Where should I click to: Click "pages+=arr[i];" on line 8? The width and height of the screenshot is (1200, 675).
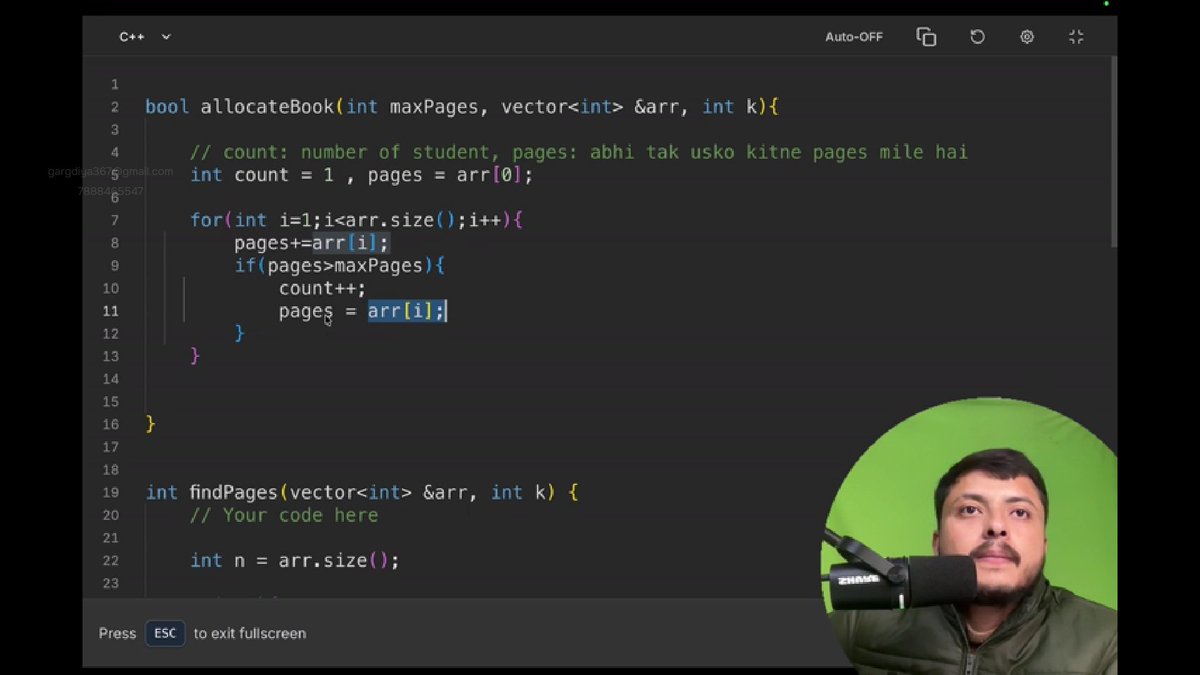(311, 243)
